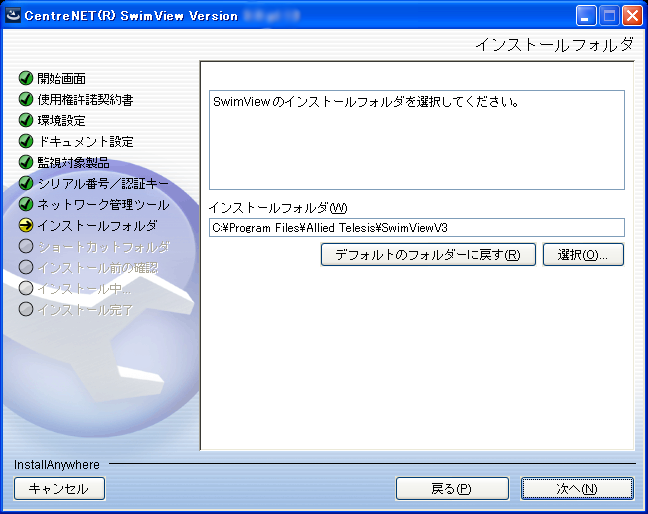Cancel installation with キャンセル button
Image resolution: width=648 pixels, height=514 pixels.
tap(60, 489)
